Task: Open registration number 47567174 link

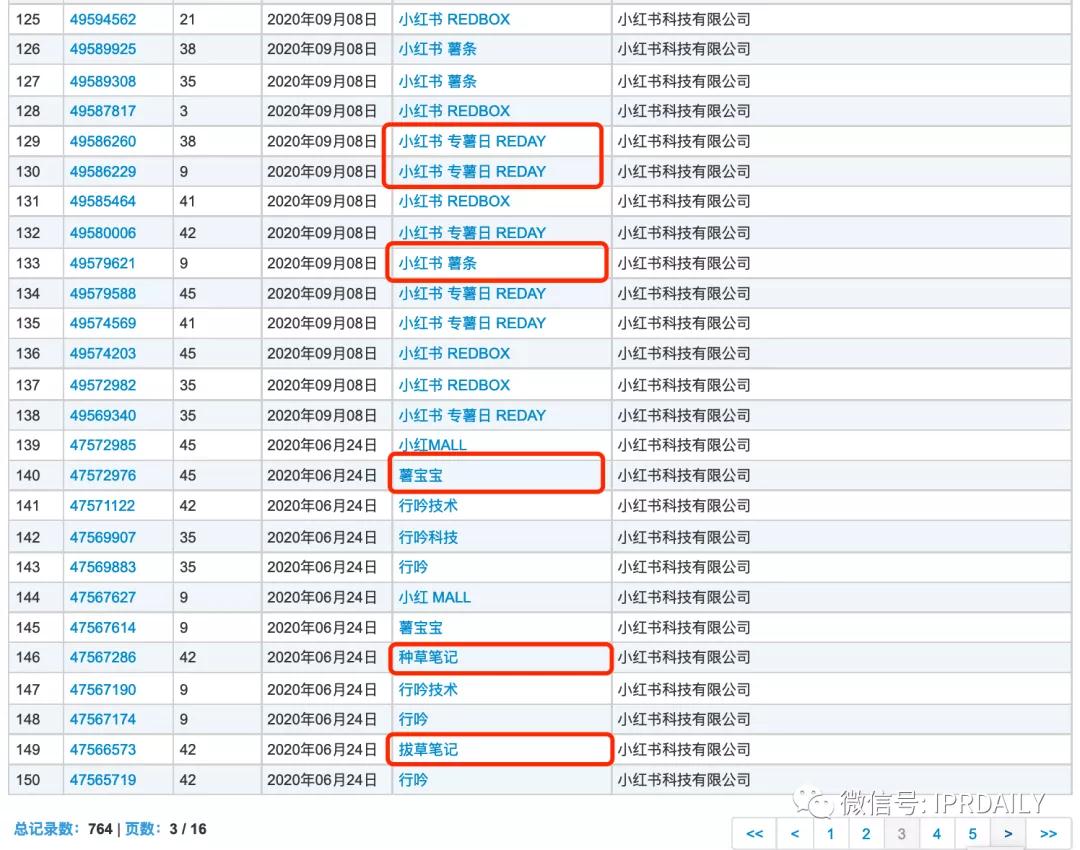Action: (x=103, y=719)
